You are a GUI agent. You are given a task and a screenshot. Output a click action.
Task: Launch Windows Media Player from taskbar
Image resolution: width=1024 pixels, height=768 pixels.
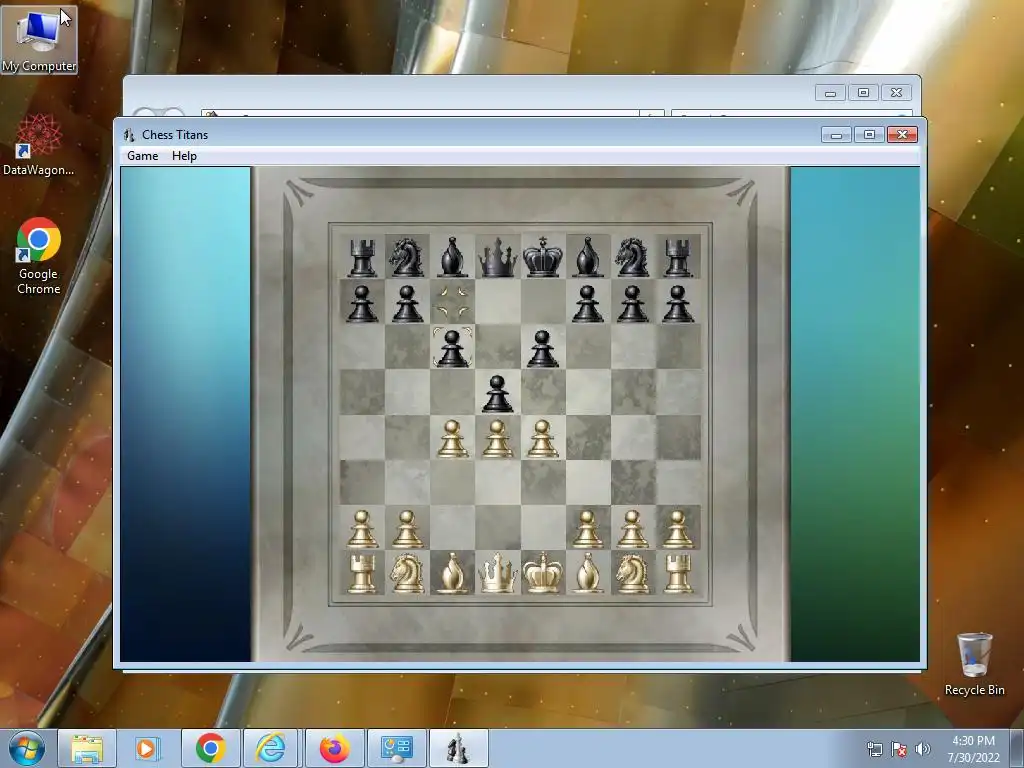[147, 748]
